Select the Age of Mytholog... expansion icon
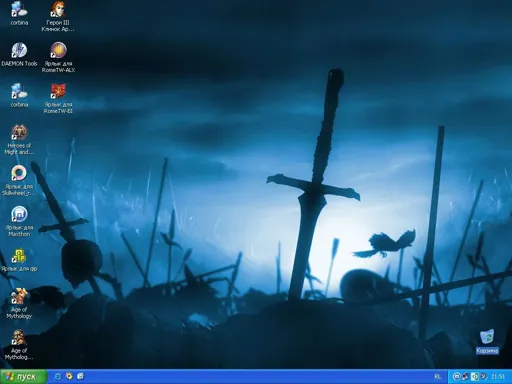 19,344
